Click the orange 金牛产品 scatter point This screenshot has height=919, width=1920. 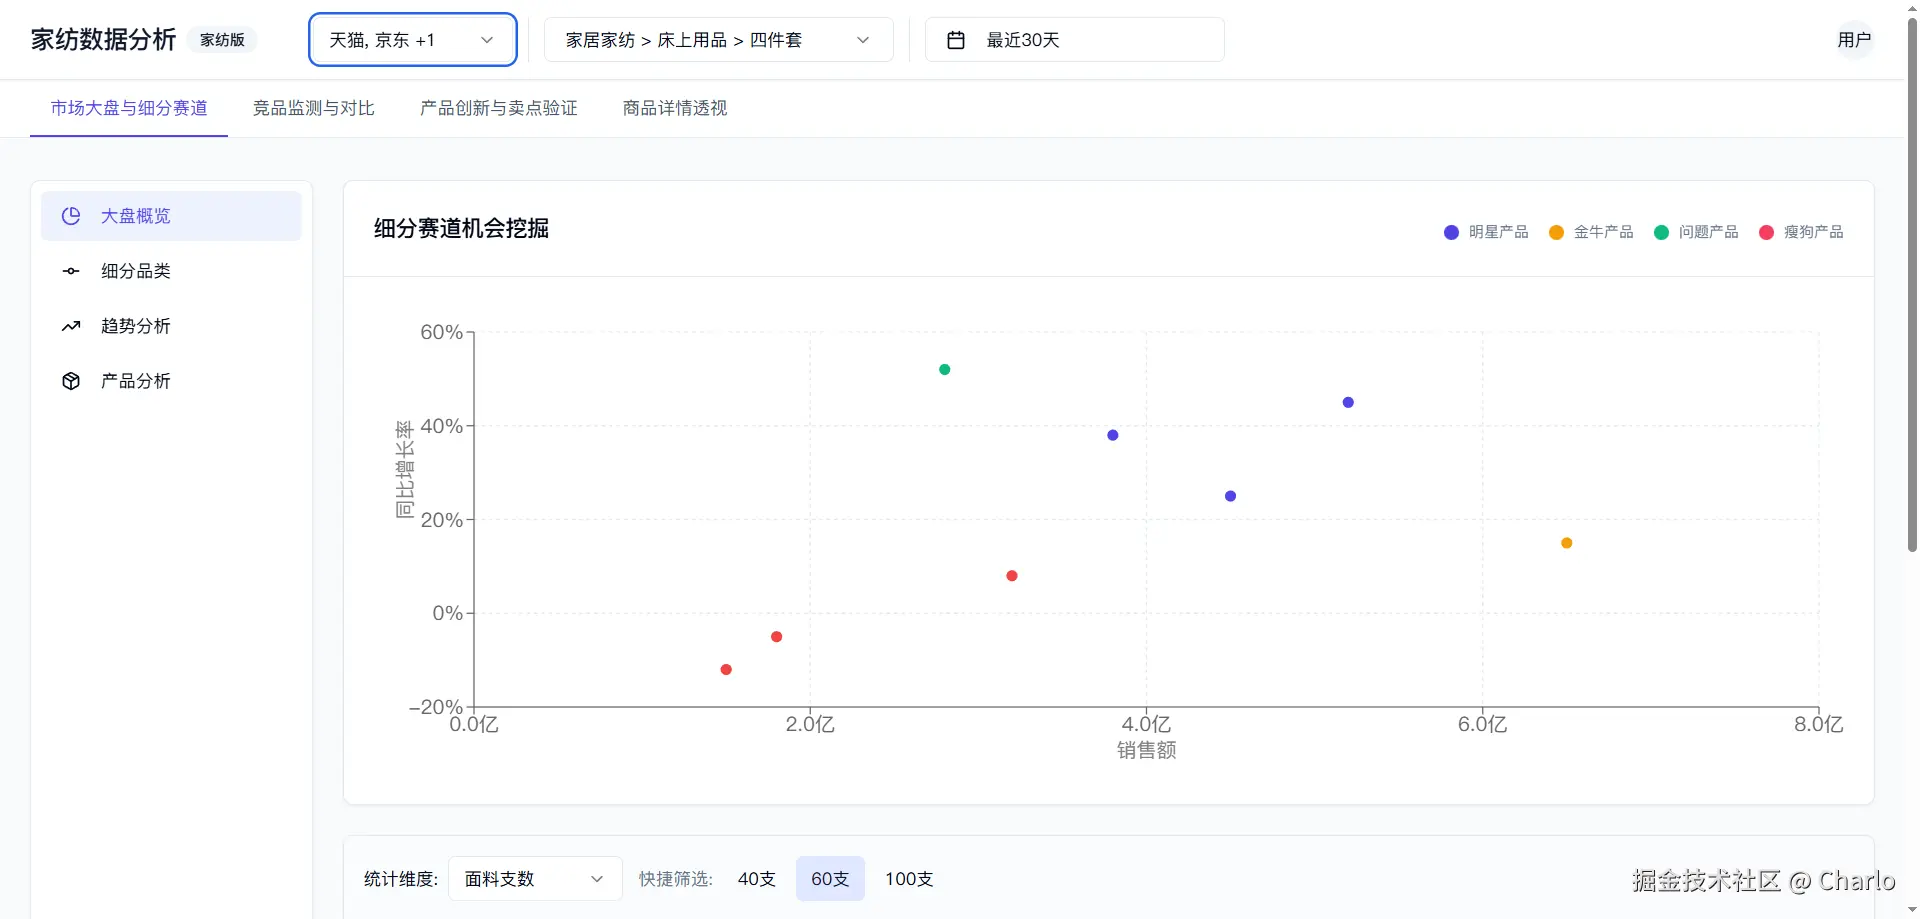pyautogui.click(x=1567, y=543)
